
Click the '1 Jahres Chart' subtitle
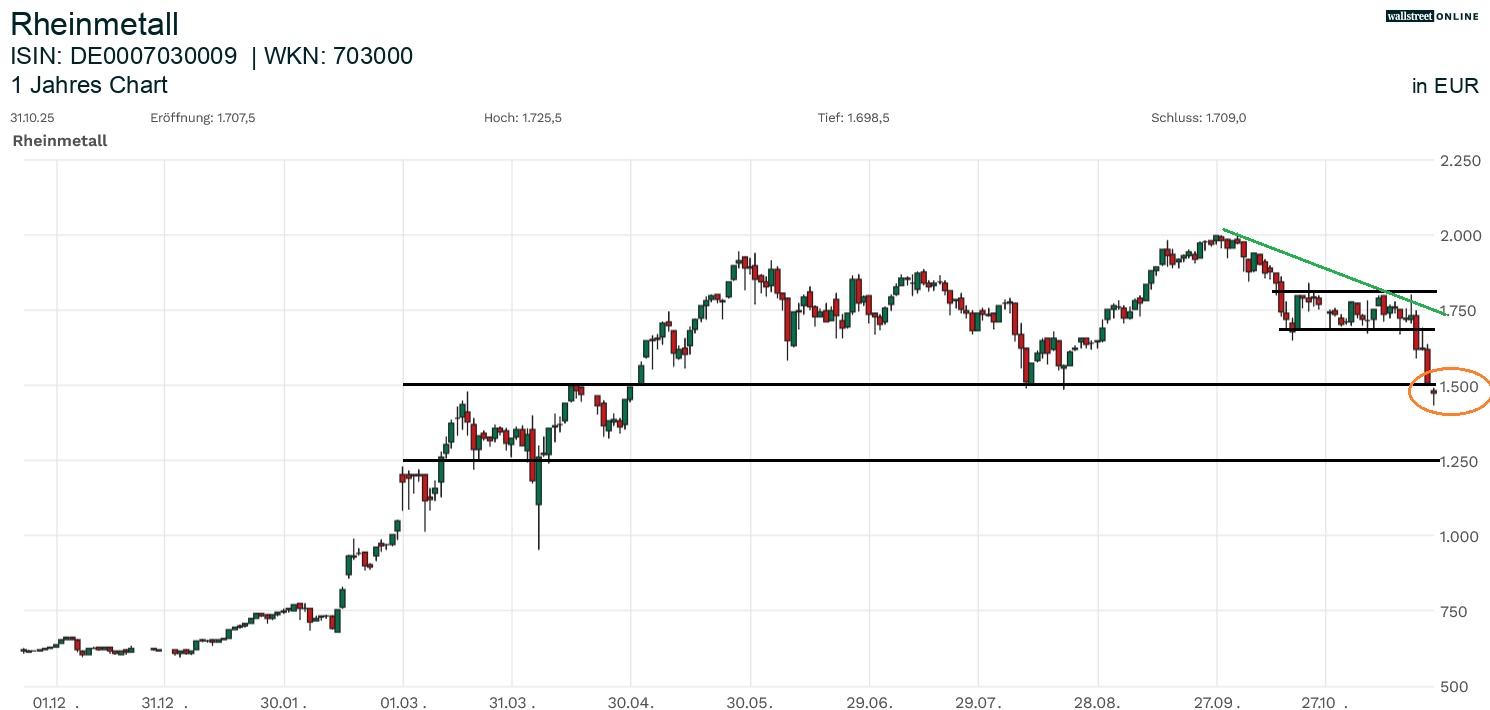89,85
